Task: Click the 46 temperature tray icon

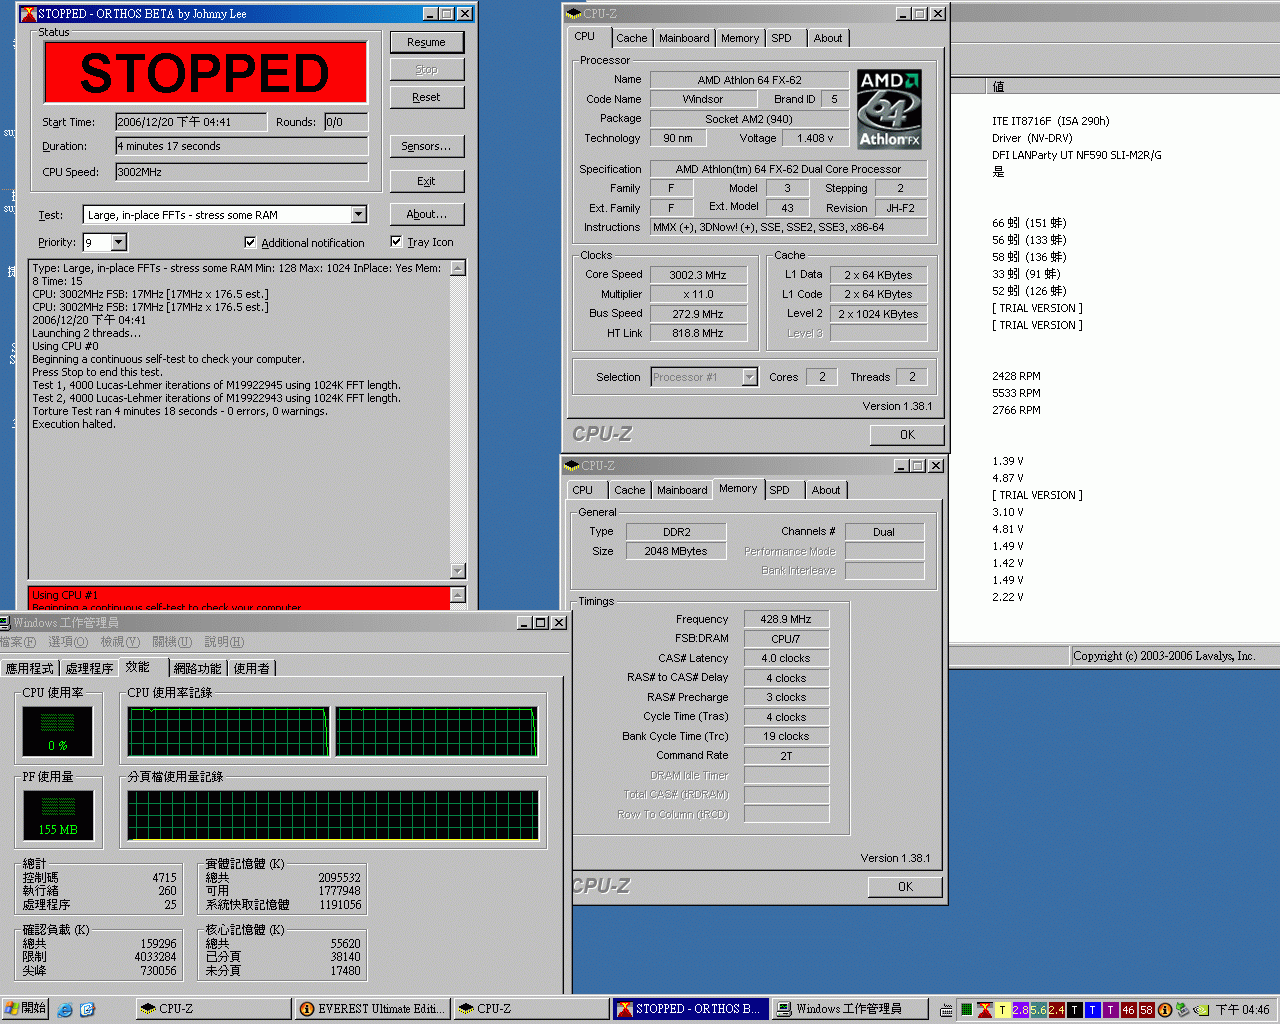Action: 1129,1010
